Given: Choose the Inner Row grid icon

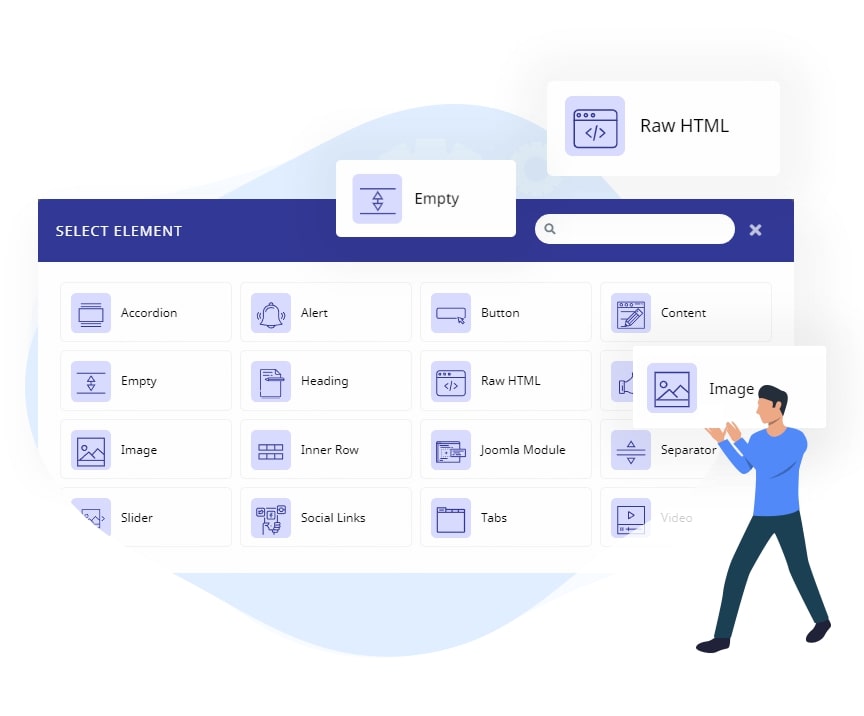Looking at the screenshot, I should (x=271, y=450).
